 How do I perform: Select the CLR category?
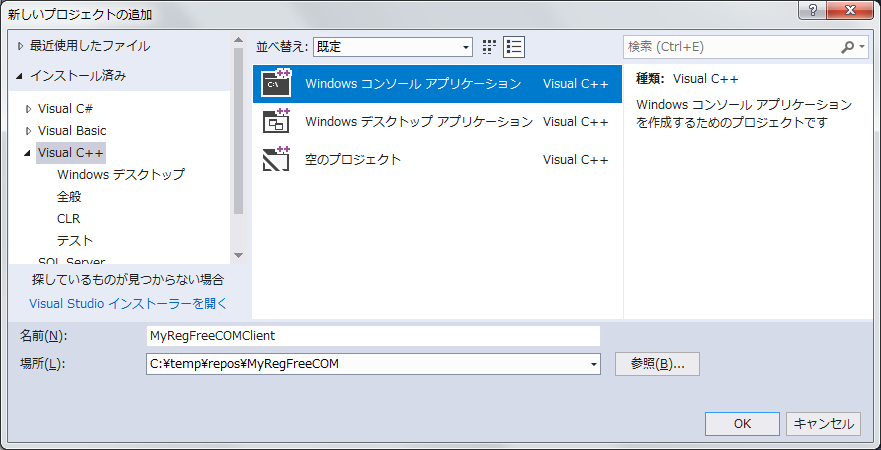(x=69, y=219)
